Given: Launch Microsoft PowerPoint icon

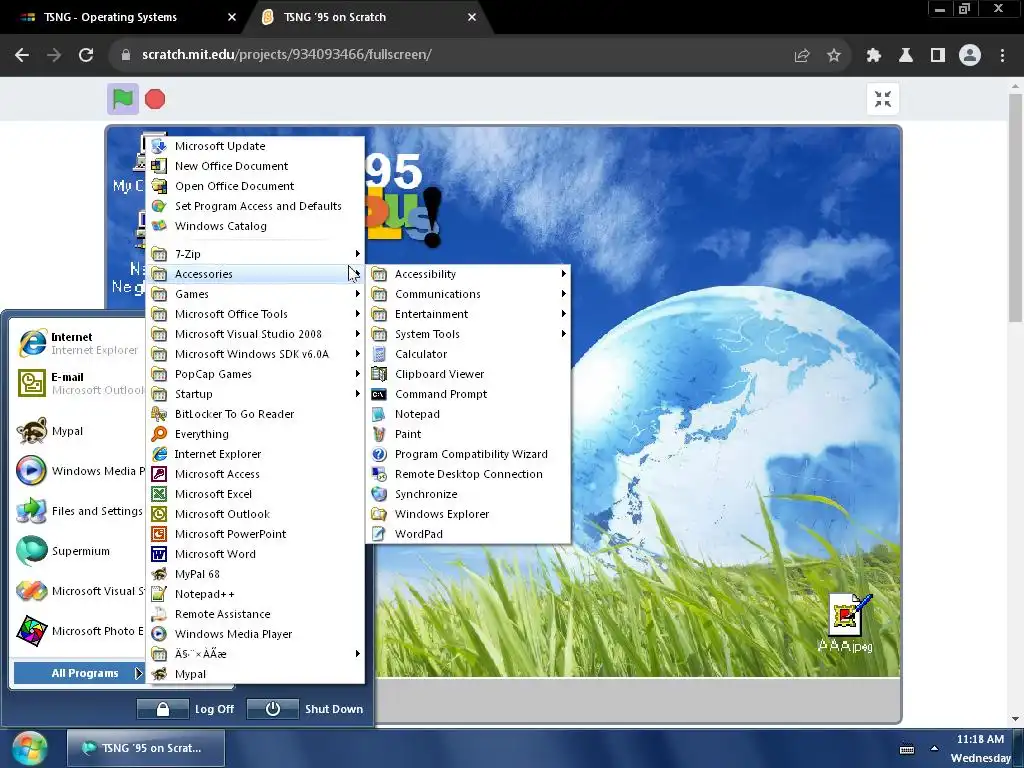Looking at the screenshot, I should tap(159, 534).
